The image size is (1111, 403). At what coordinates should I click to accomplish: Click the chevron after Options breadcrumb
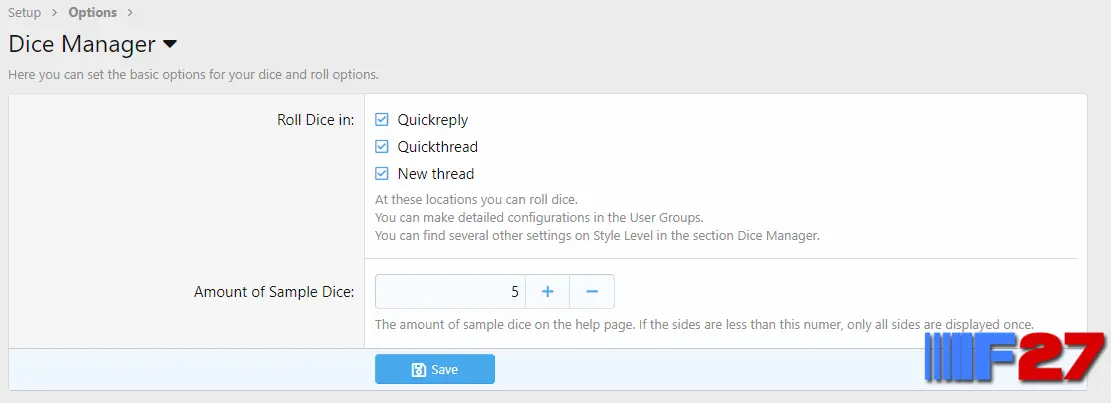click(x=128, y=13)
